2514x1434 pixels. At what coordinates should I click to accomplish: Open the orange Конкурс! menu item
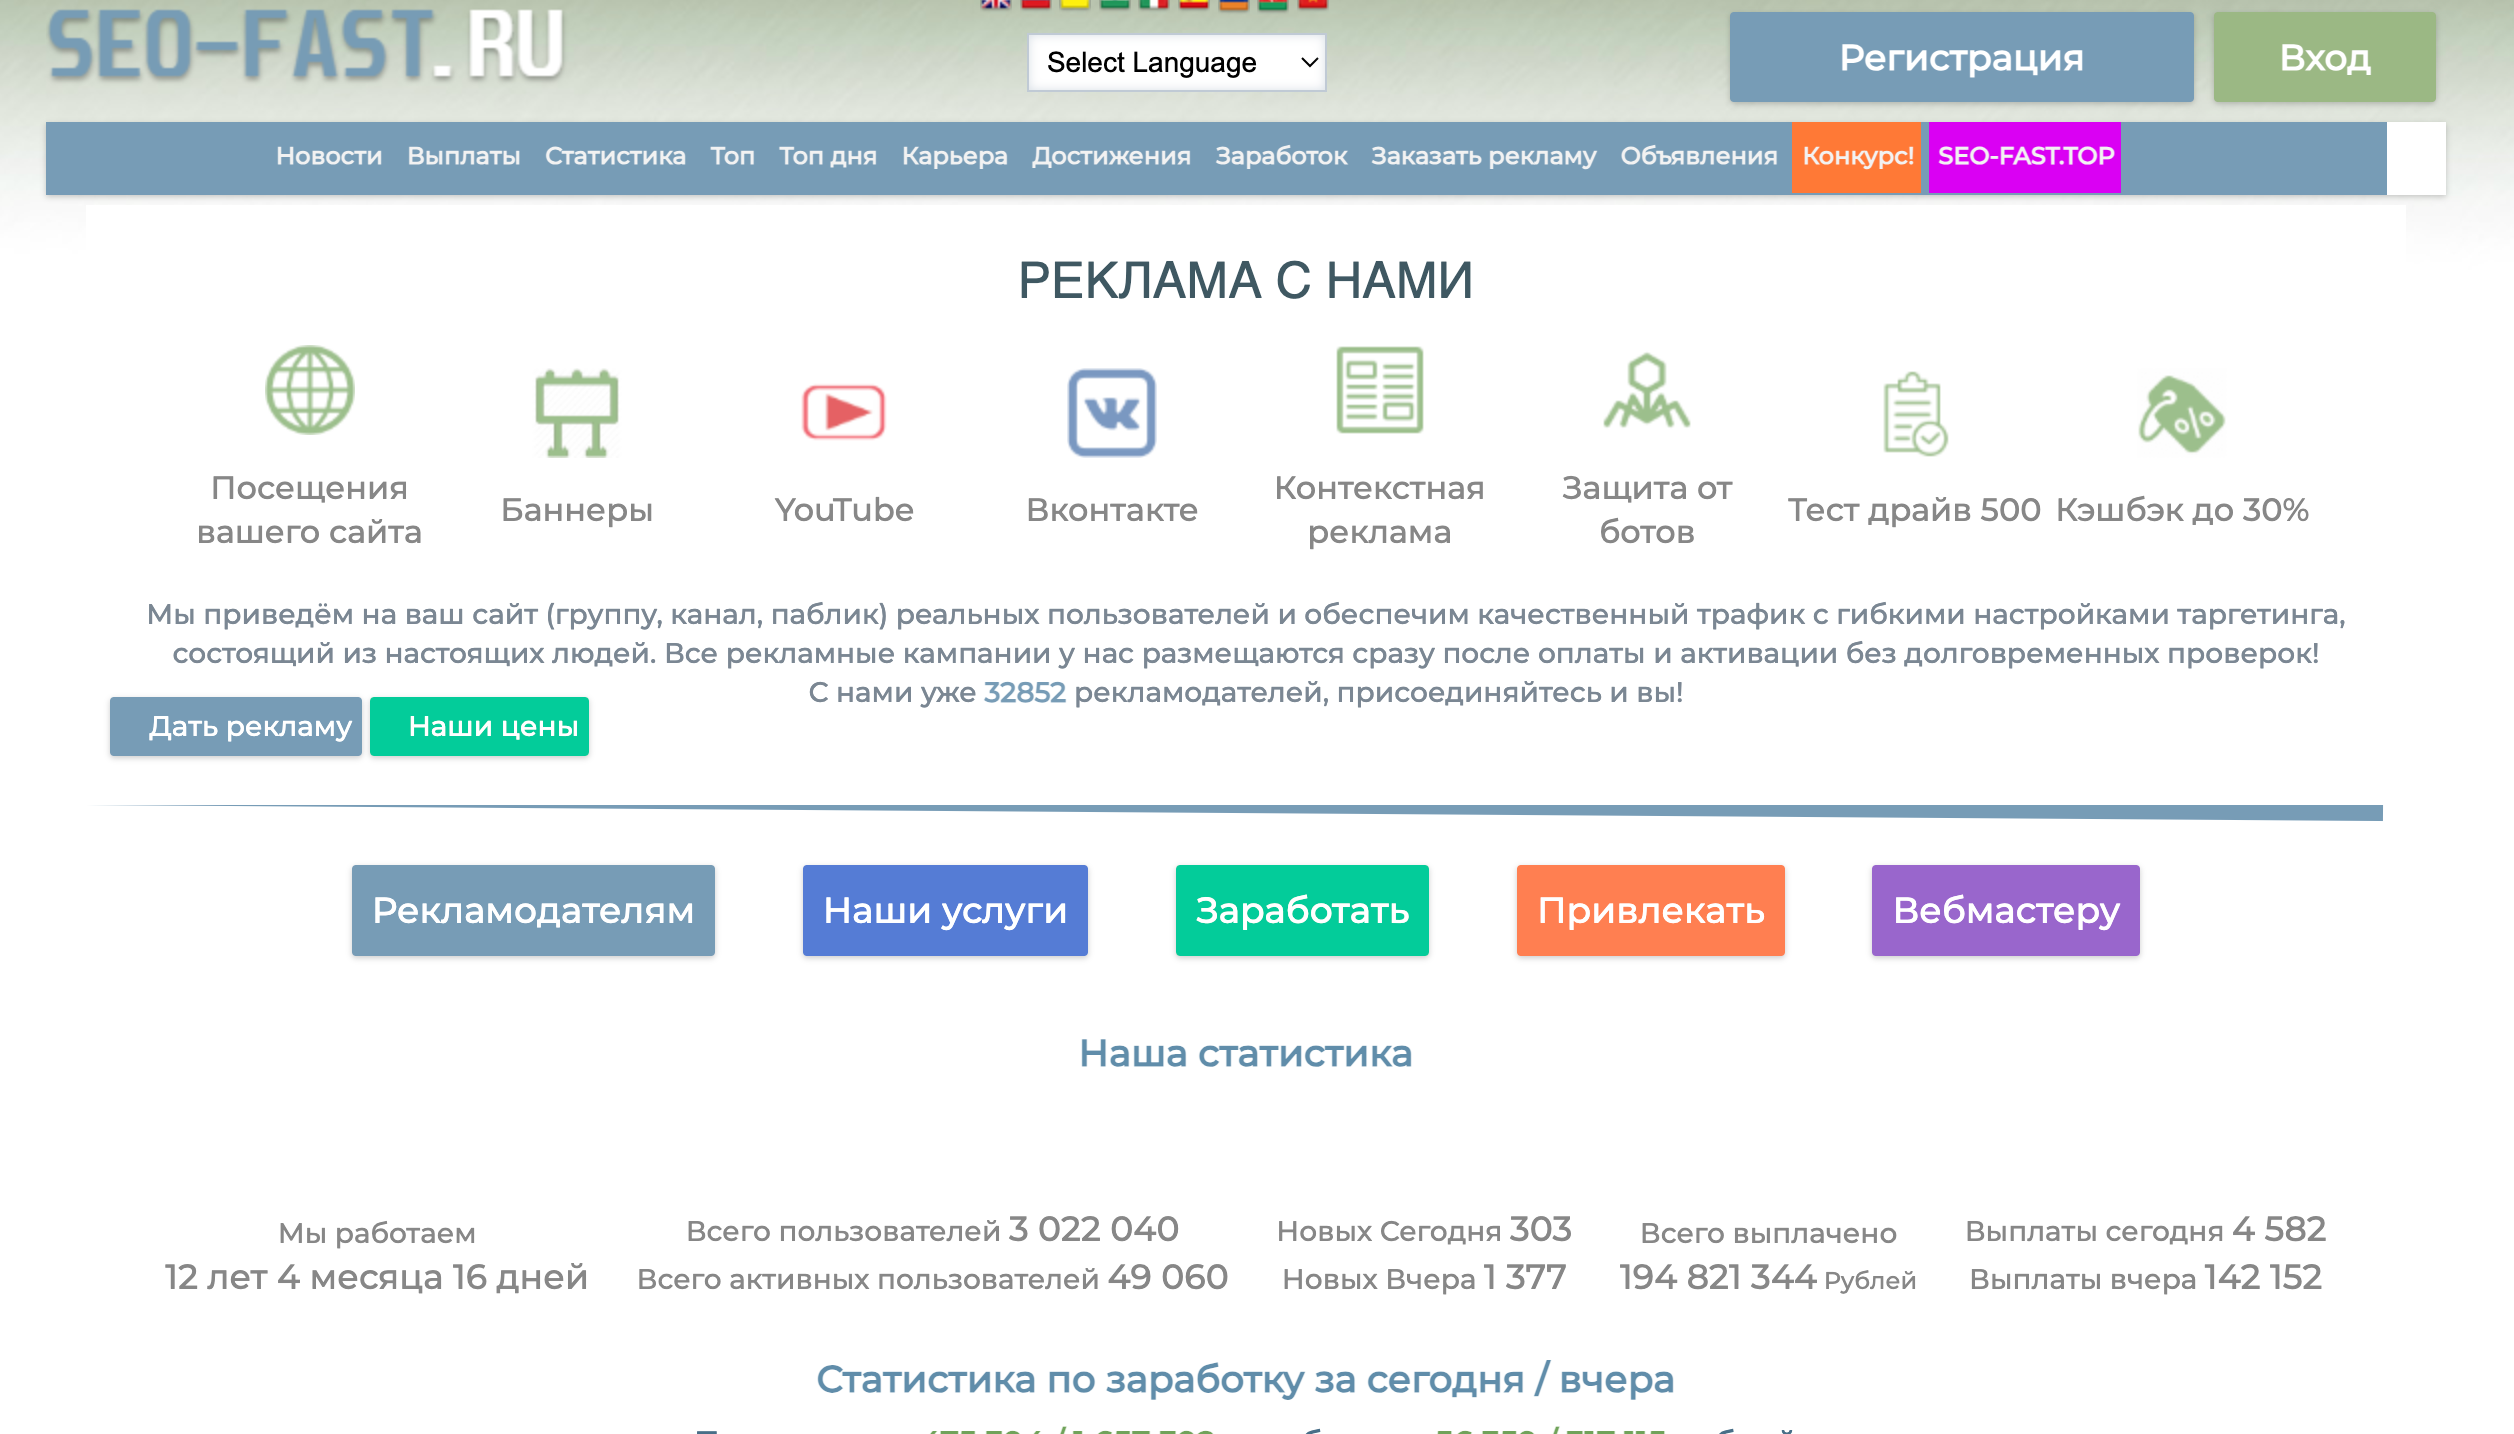1857,157
